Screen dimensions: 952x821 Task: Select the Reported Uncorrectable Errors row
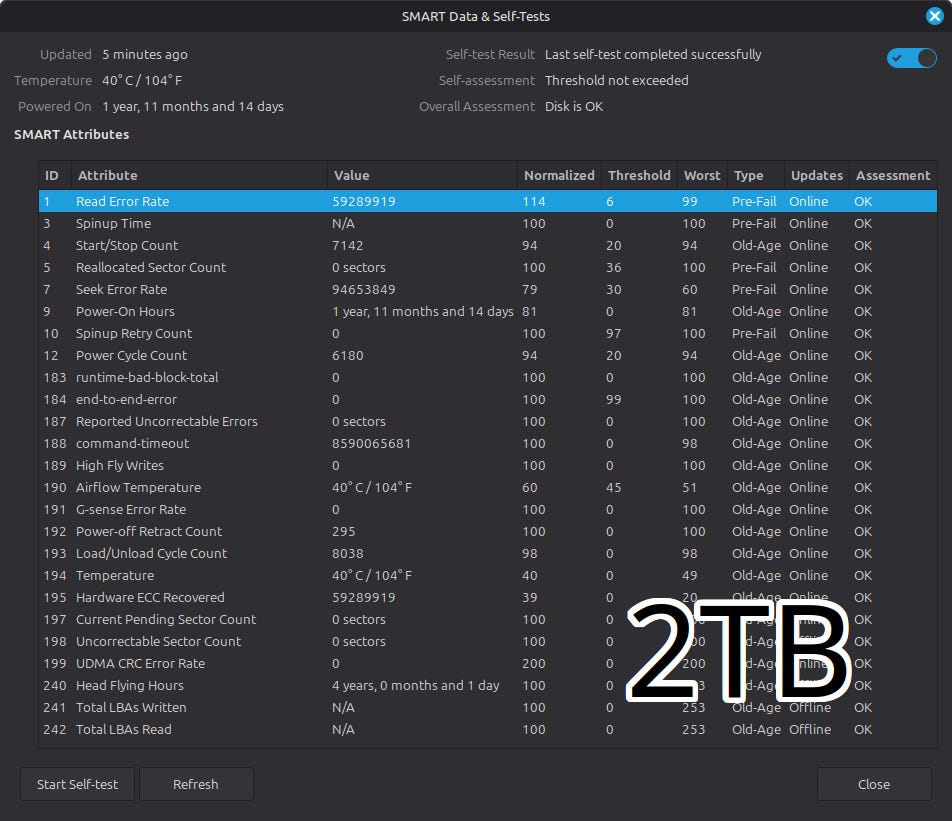point(488,421)
